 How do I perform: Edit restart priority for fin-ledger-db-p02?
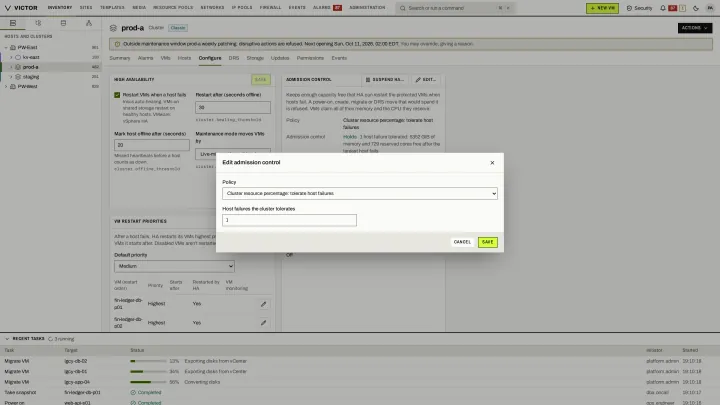[x=263, y=323]
